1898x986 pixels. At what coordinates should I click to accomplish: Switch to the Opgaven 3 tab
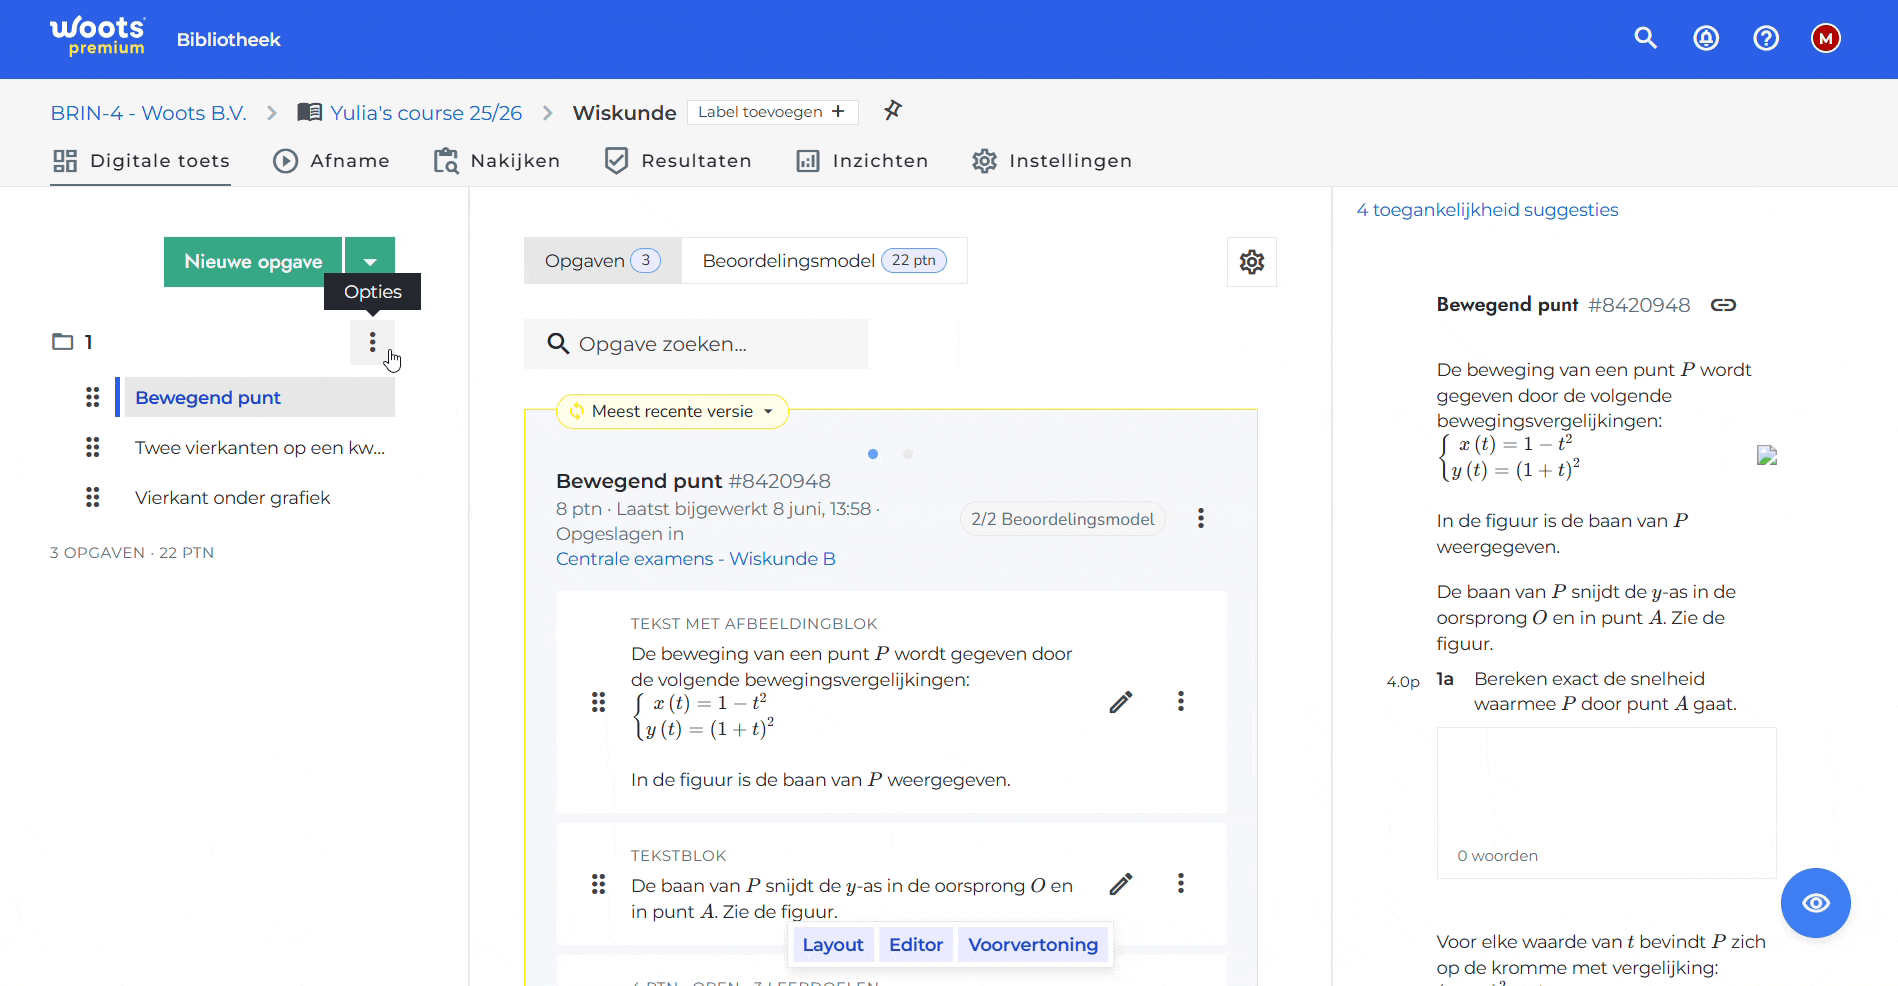(x=603, y=261)
